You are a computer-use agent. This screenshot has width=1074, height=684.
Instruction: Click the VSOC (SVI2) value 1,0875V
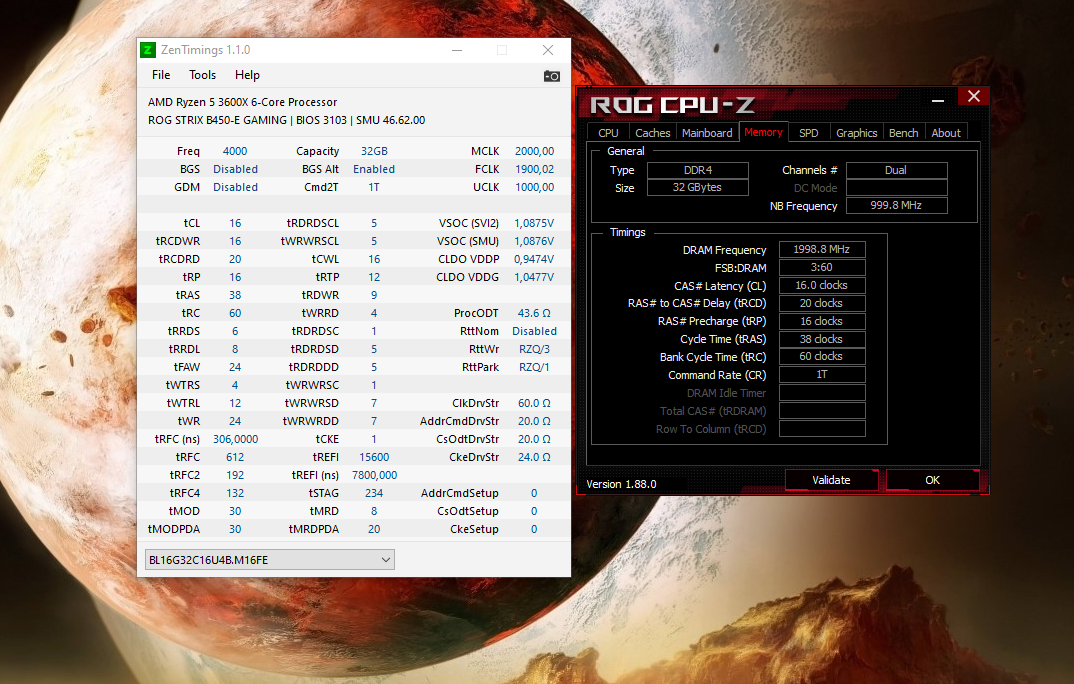tap(534, 223)
